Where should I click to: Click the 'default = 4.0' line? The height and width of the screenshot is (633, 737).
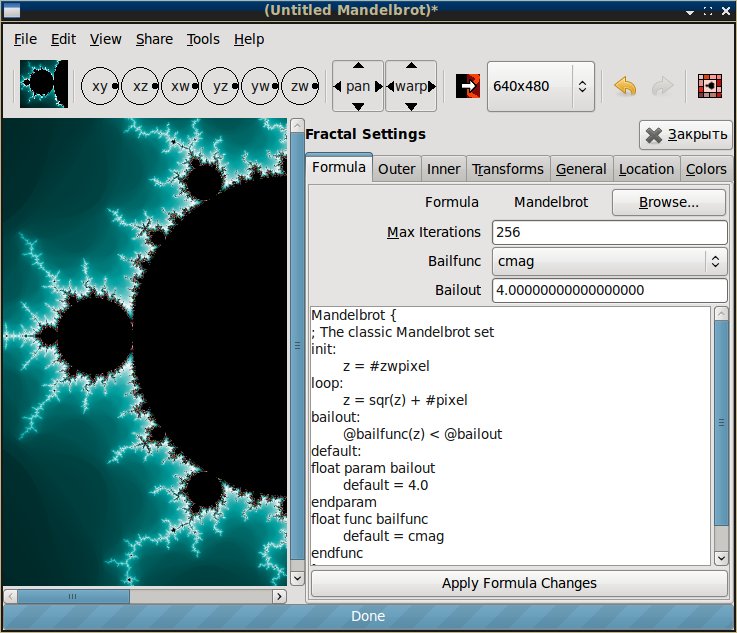[x=385, y=485]
